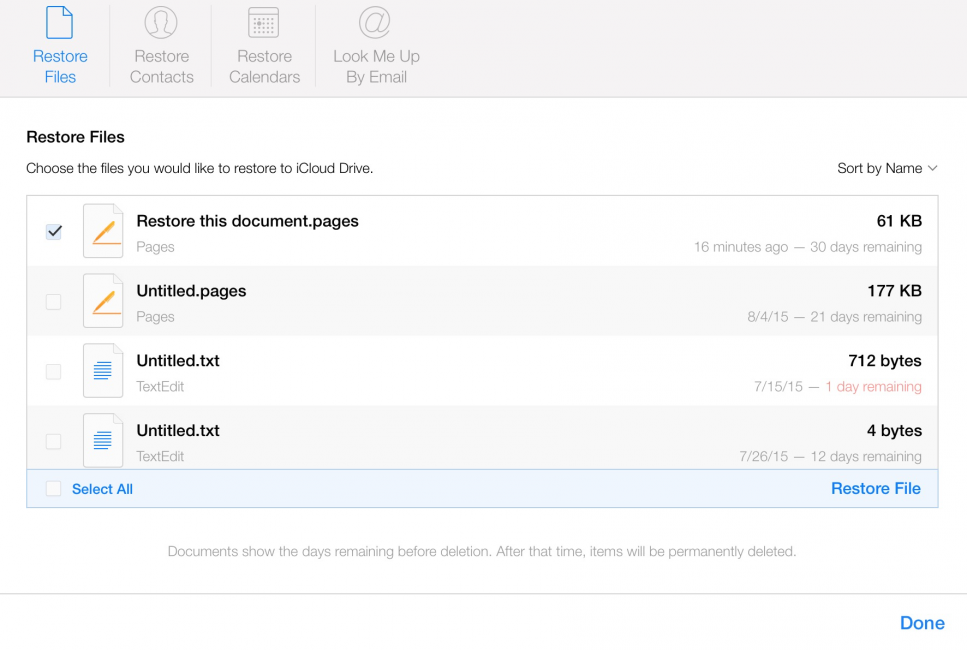This screenshot has height=650, width=967.
Task: Select the Restore Calendars calendar icon
Action: click(263, 23)
